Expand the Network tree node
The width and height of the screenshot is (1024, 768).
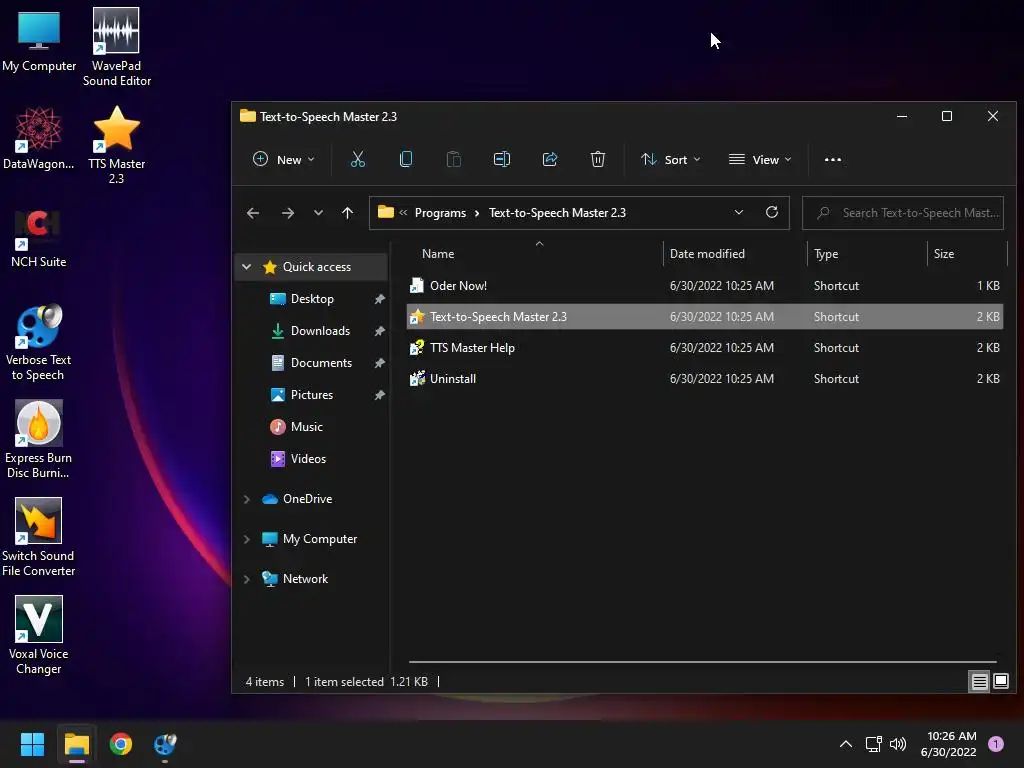click(x=246, y=579)
